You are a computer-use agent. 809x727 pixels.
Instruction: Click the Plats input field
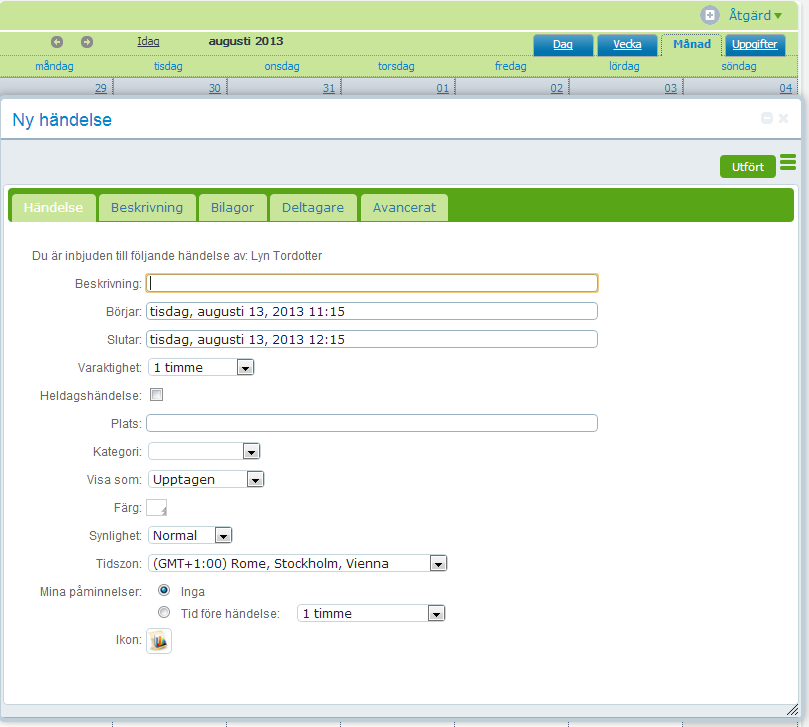[372, 423]
